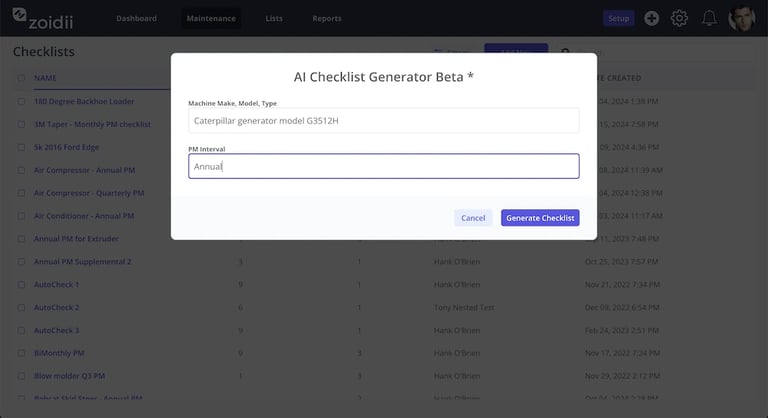
Task: Click Nov 29, 2022 2:12 PM date
Action: pyautogui.click(x=622, y=376)
